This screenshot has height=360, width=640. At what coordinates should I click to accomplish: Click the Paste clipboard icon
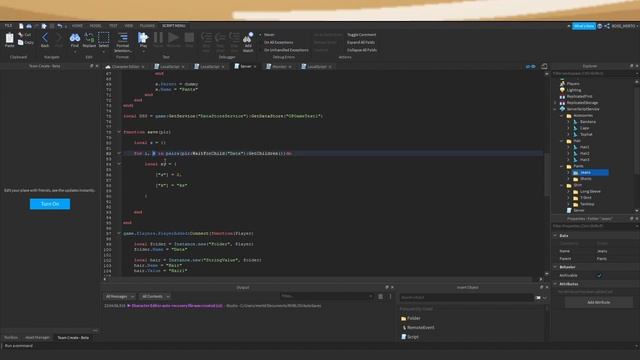(9, 39)
